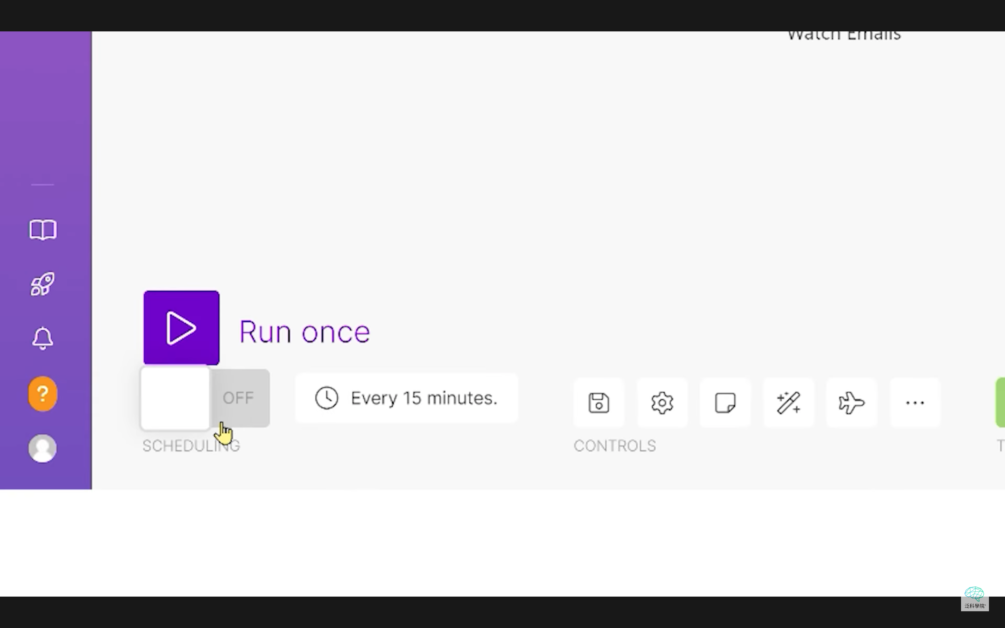Select the Watch Emails module label

click(843, 35)
